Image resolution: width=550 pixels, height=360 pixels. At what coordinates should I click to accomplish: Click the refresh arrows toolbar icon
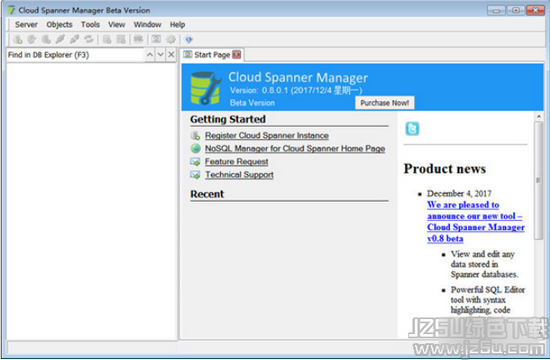click(89, 39)
